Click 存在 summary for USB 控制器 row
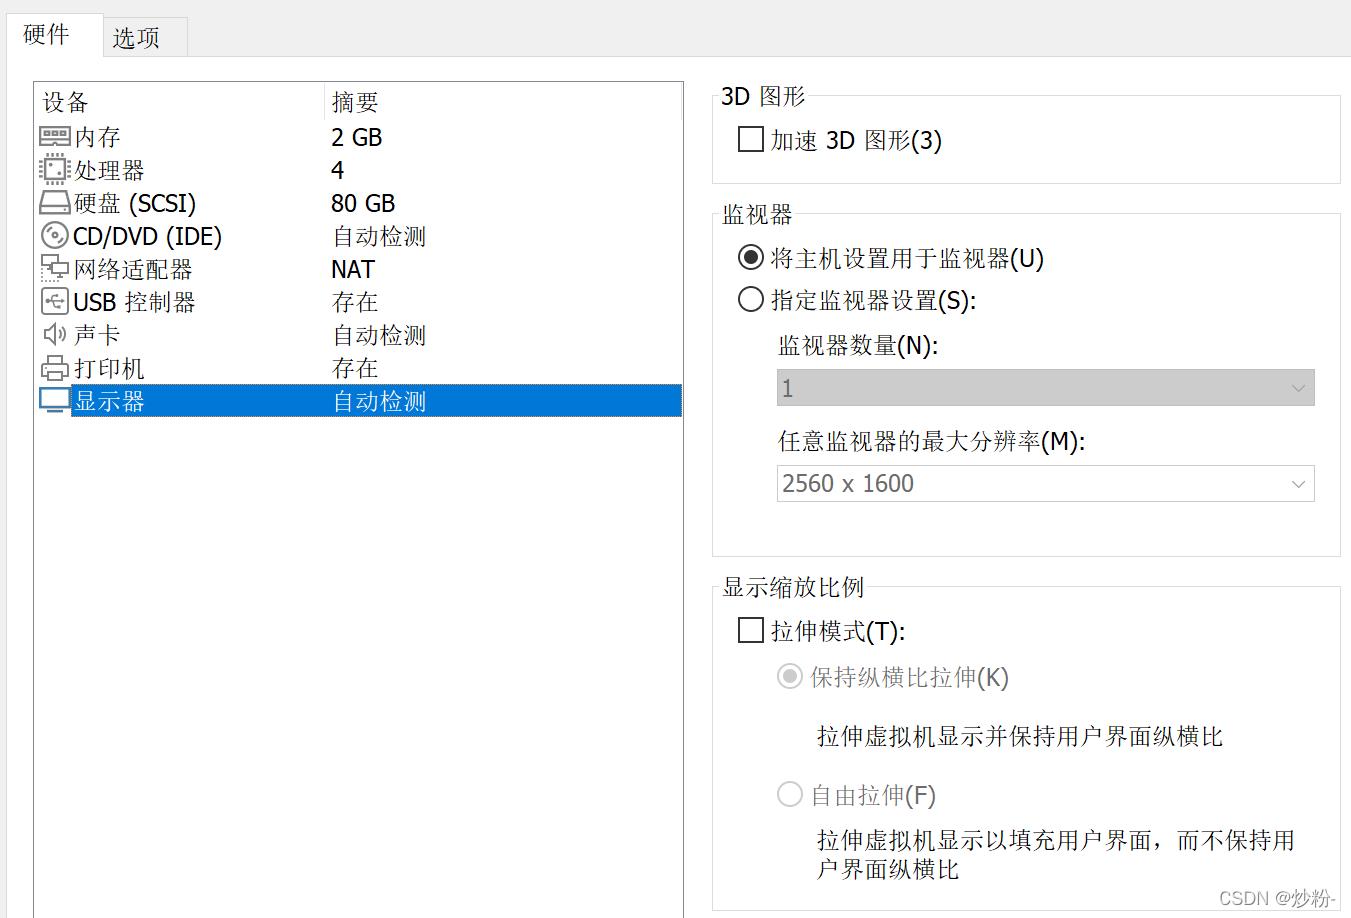Image resolution: width=1351 pixels, height=918 pixels. tap(355, 302)
